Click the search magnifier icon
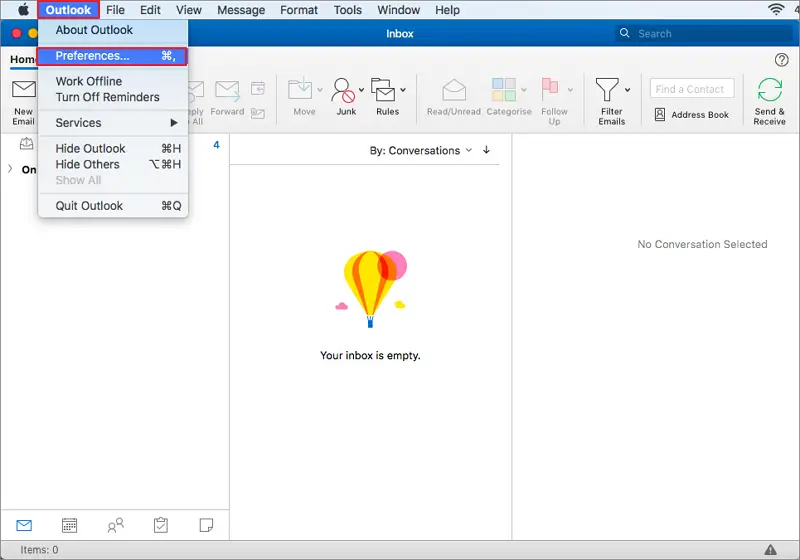The image size is (800, 560). (x=624, y=33)
